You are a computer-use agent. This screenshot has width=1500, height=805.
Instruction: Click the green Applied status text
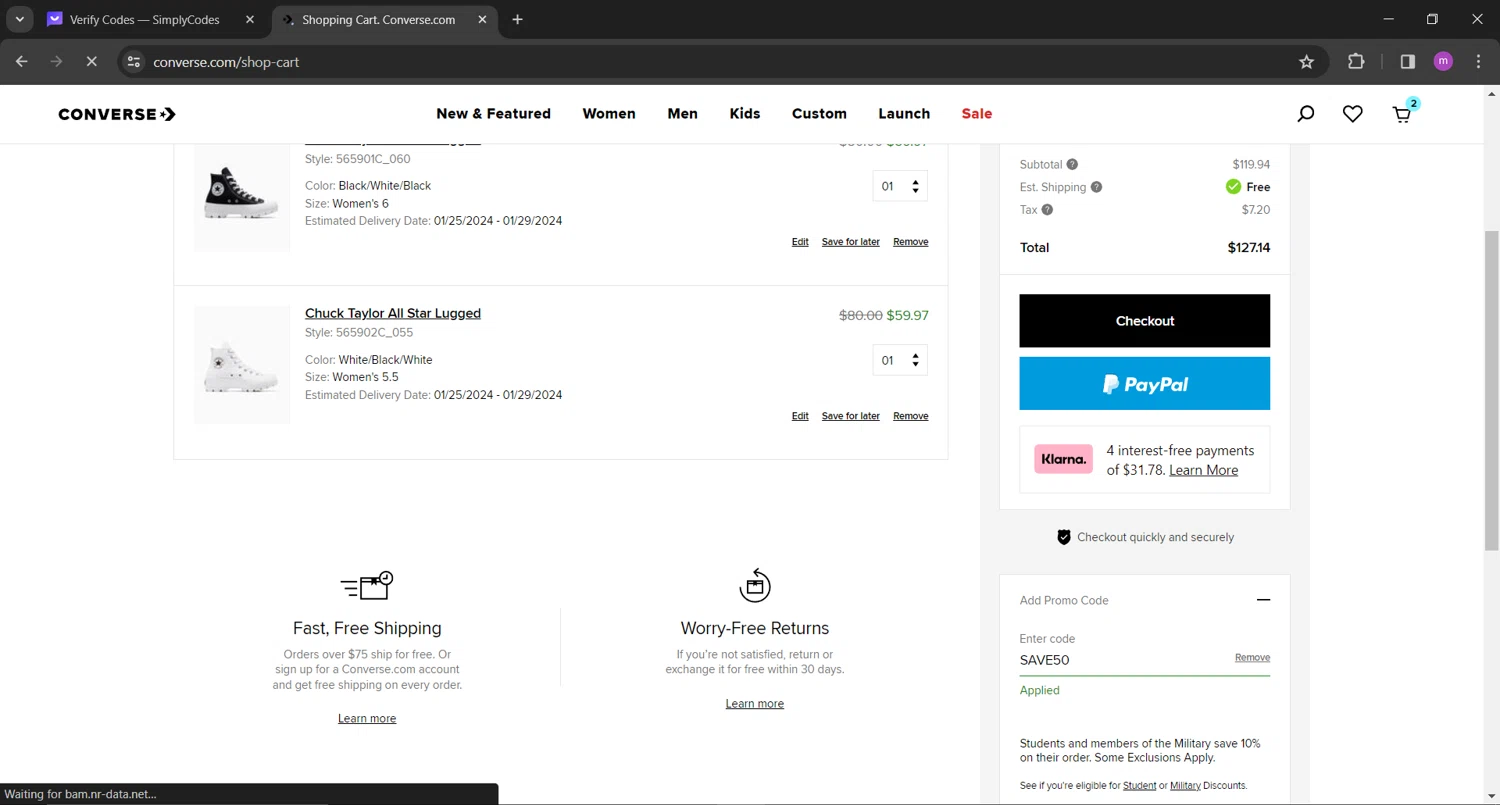1039,691
